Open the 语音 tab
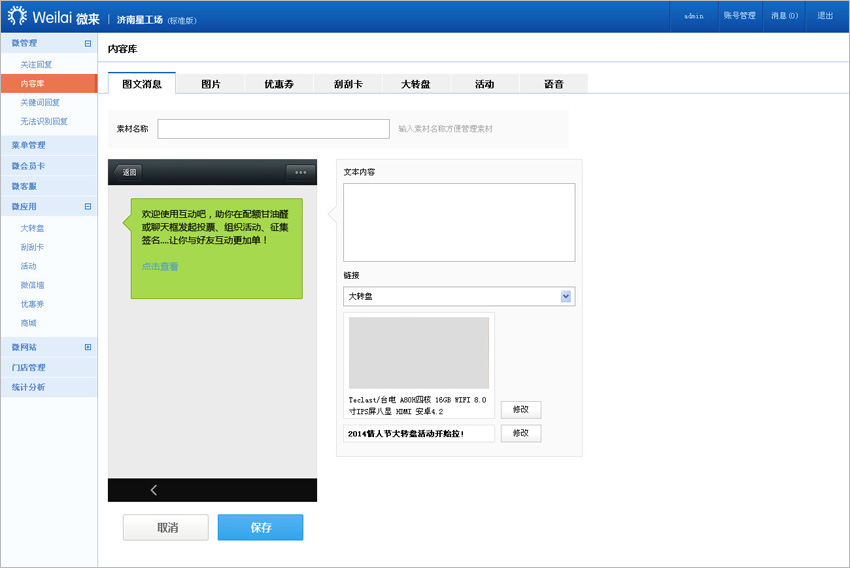The image size is (850, 568). pos(553,84)
